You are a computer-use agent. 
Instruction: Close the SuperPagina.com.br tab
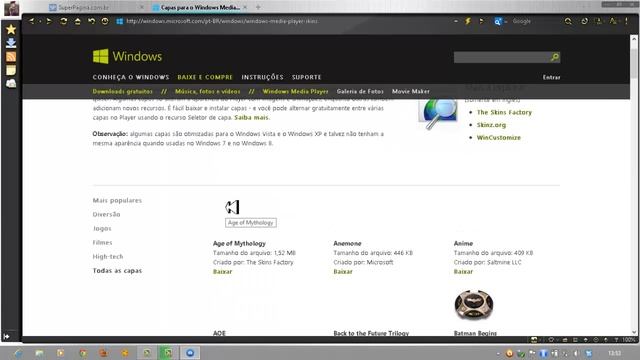tap(142, 7)
